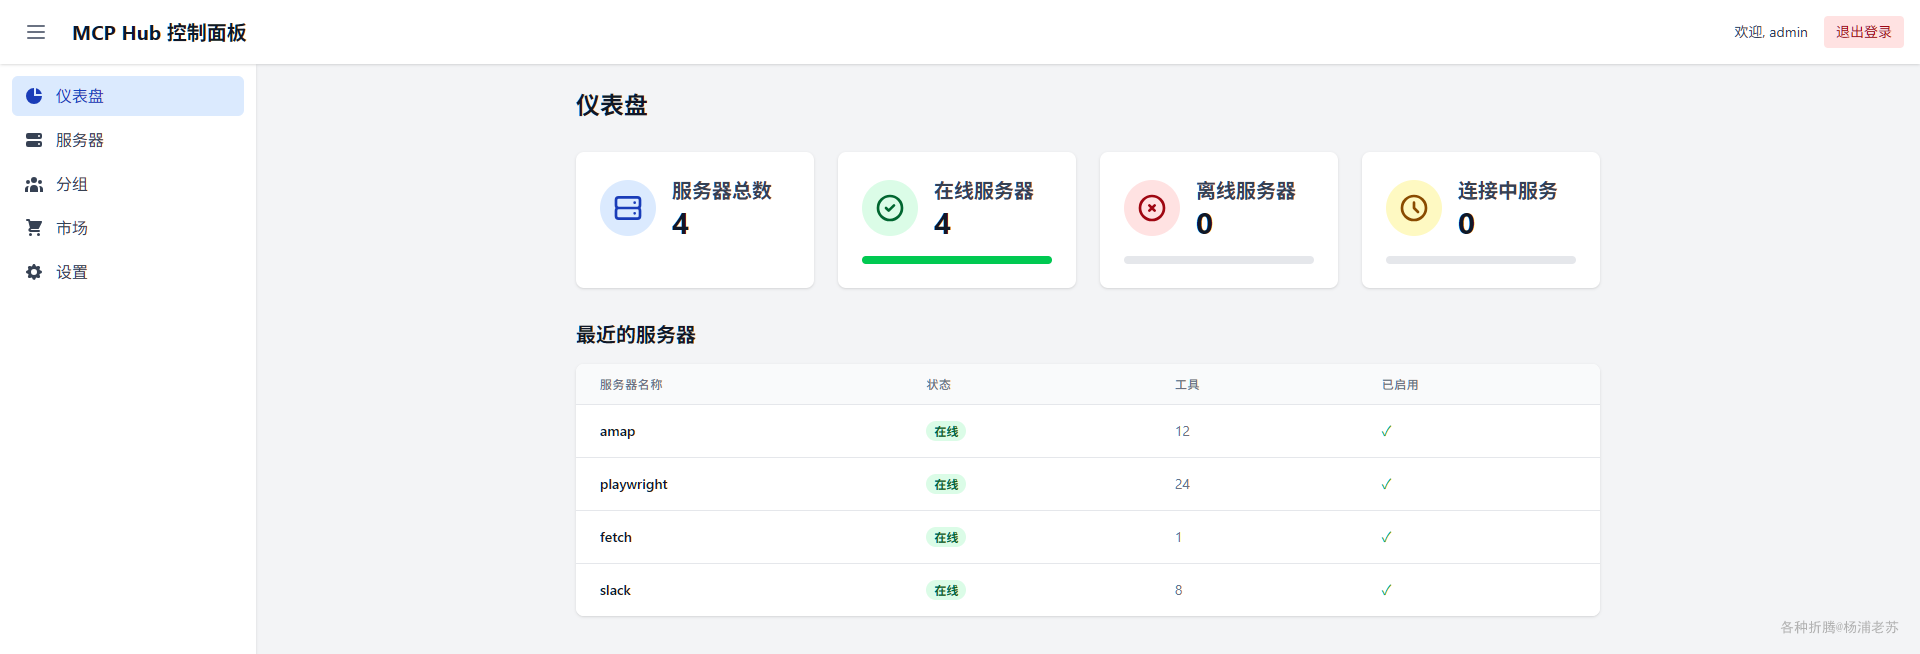Click the yellow connecting clock icon
The width and height of the screenshot is (1920, 654).
click(1414, 208)
